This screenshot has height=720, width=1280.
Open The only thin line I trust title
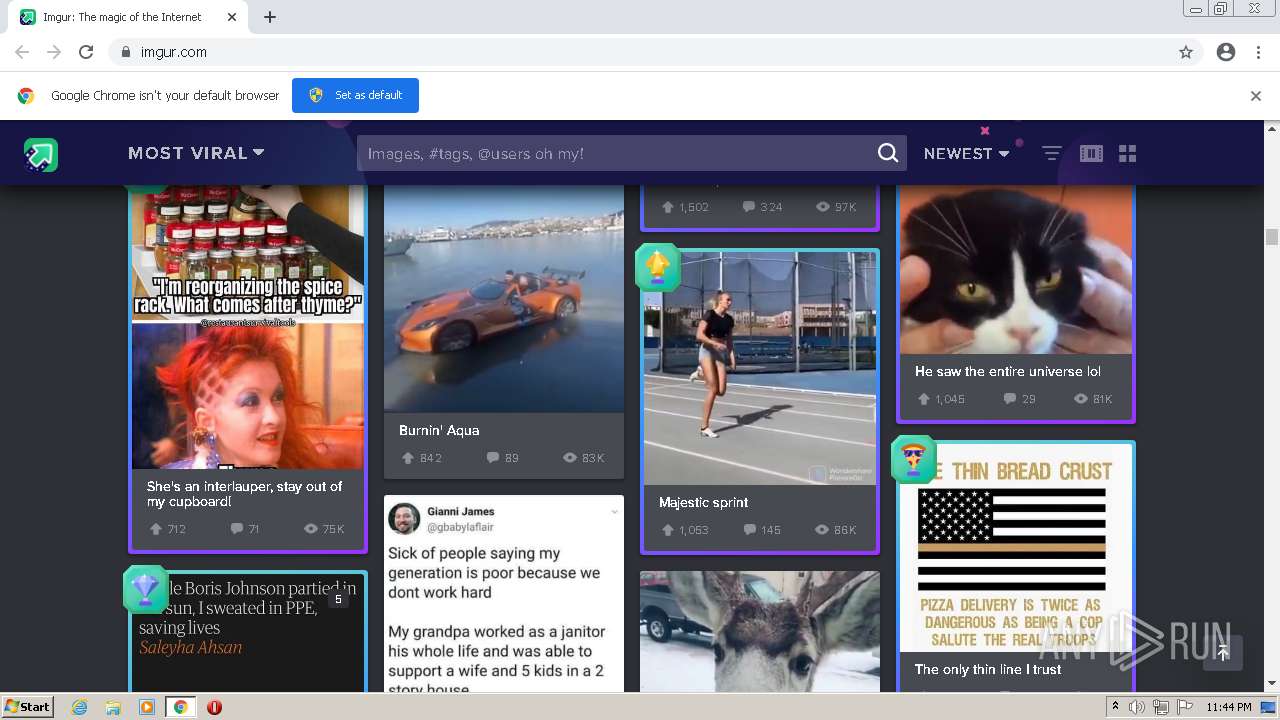coord(988,669)
